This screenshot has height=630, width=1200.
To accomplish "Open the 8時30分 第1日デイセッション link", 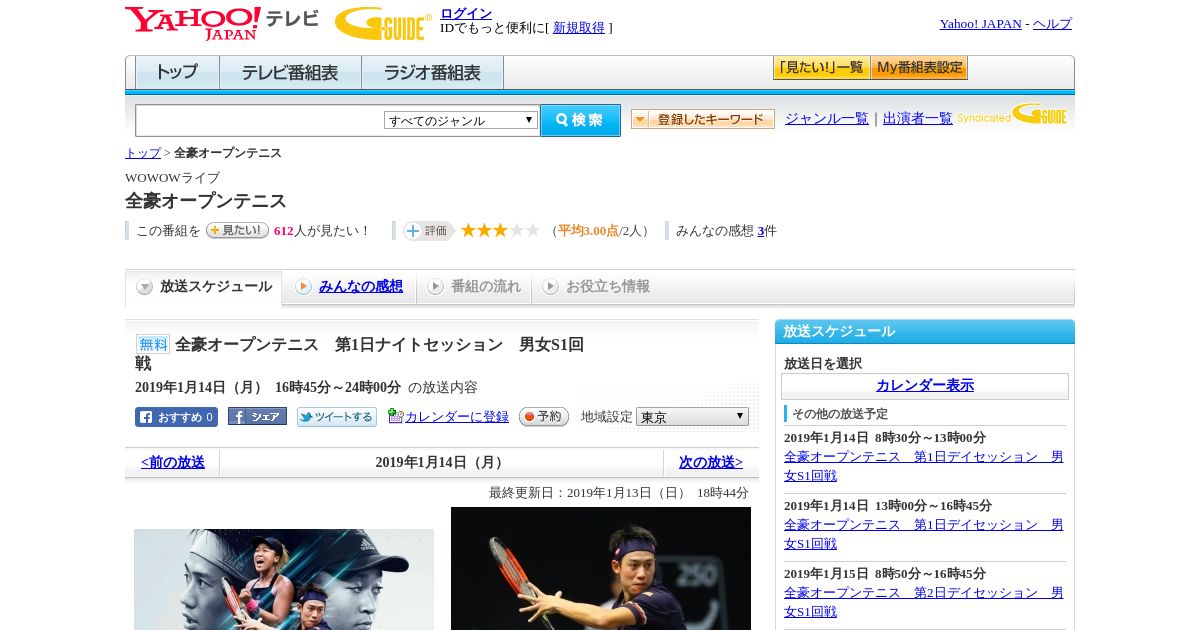I will pyautogui.click(x=923, y=466).
